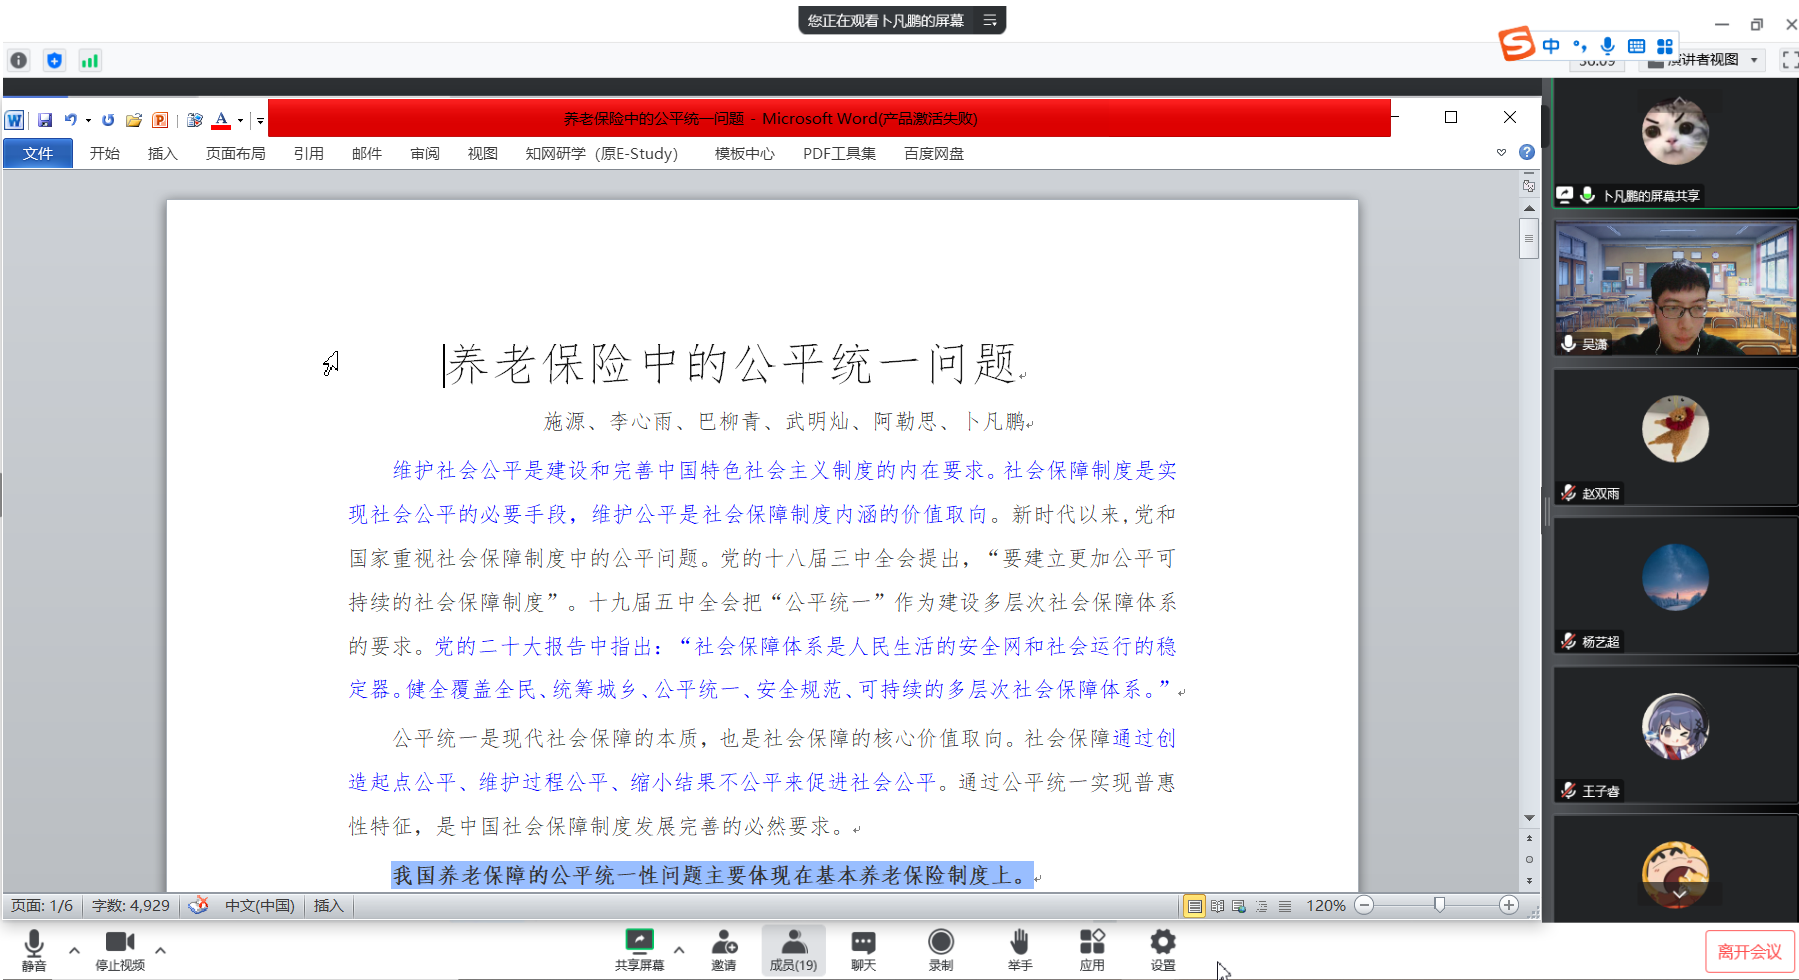Image resolution: width=1799 pixels, height=980 pixels.
Task: Open meeting Settings gear icon
Action: [x=1162, y=942]
